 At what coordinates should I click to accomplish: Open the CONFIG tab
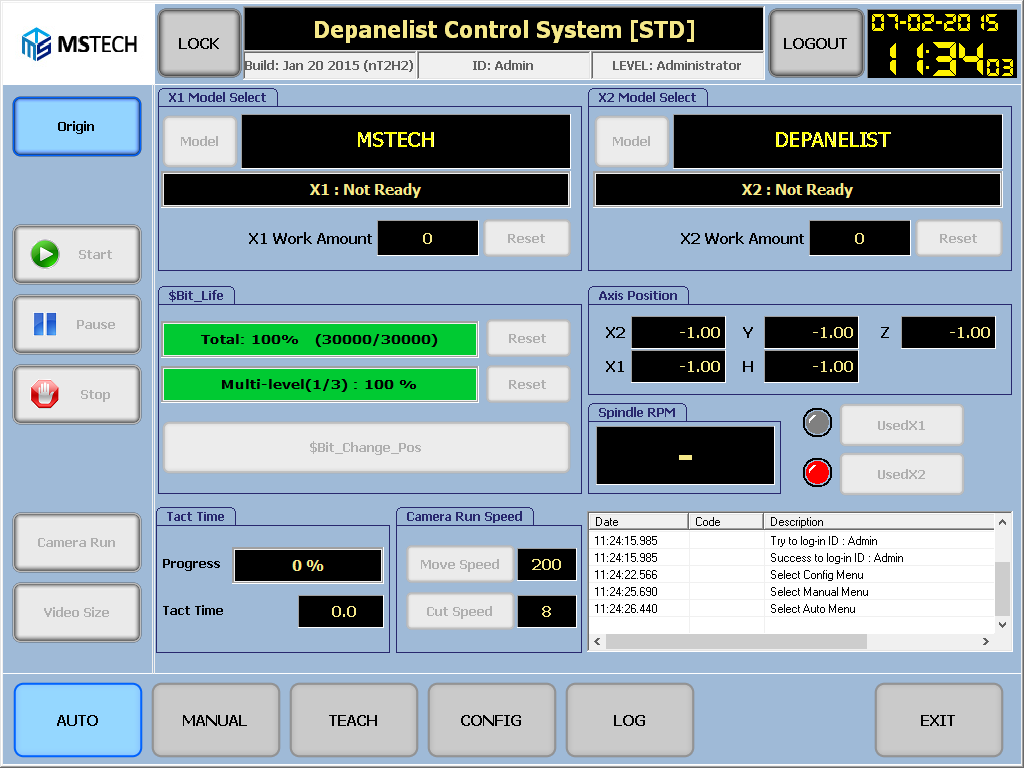coord(491,720)
